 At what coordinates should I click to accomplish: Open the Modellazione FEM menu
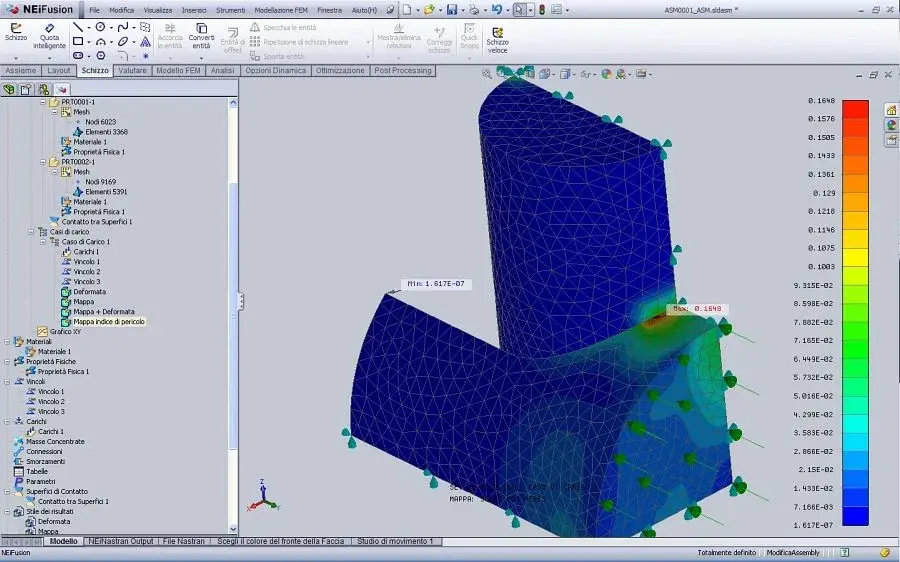[281, 10]
